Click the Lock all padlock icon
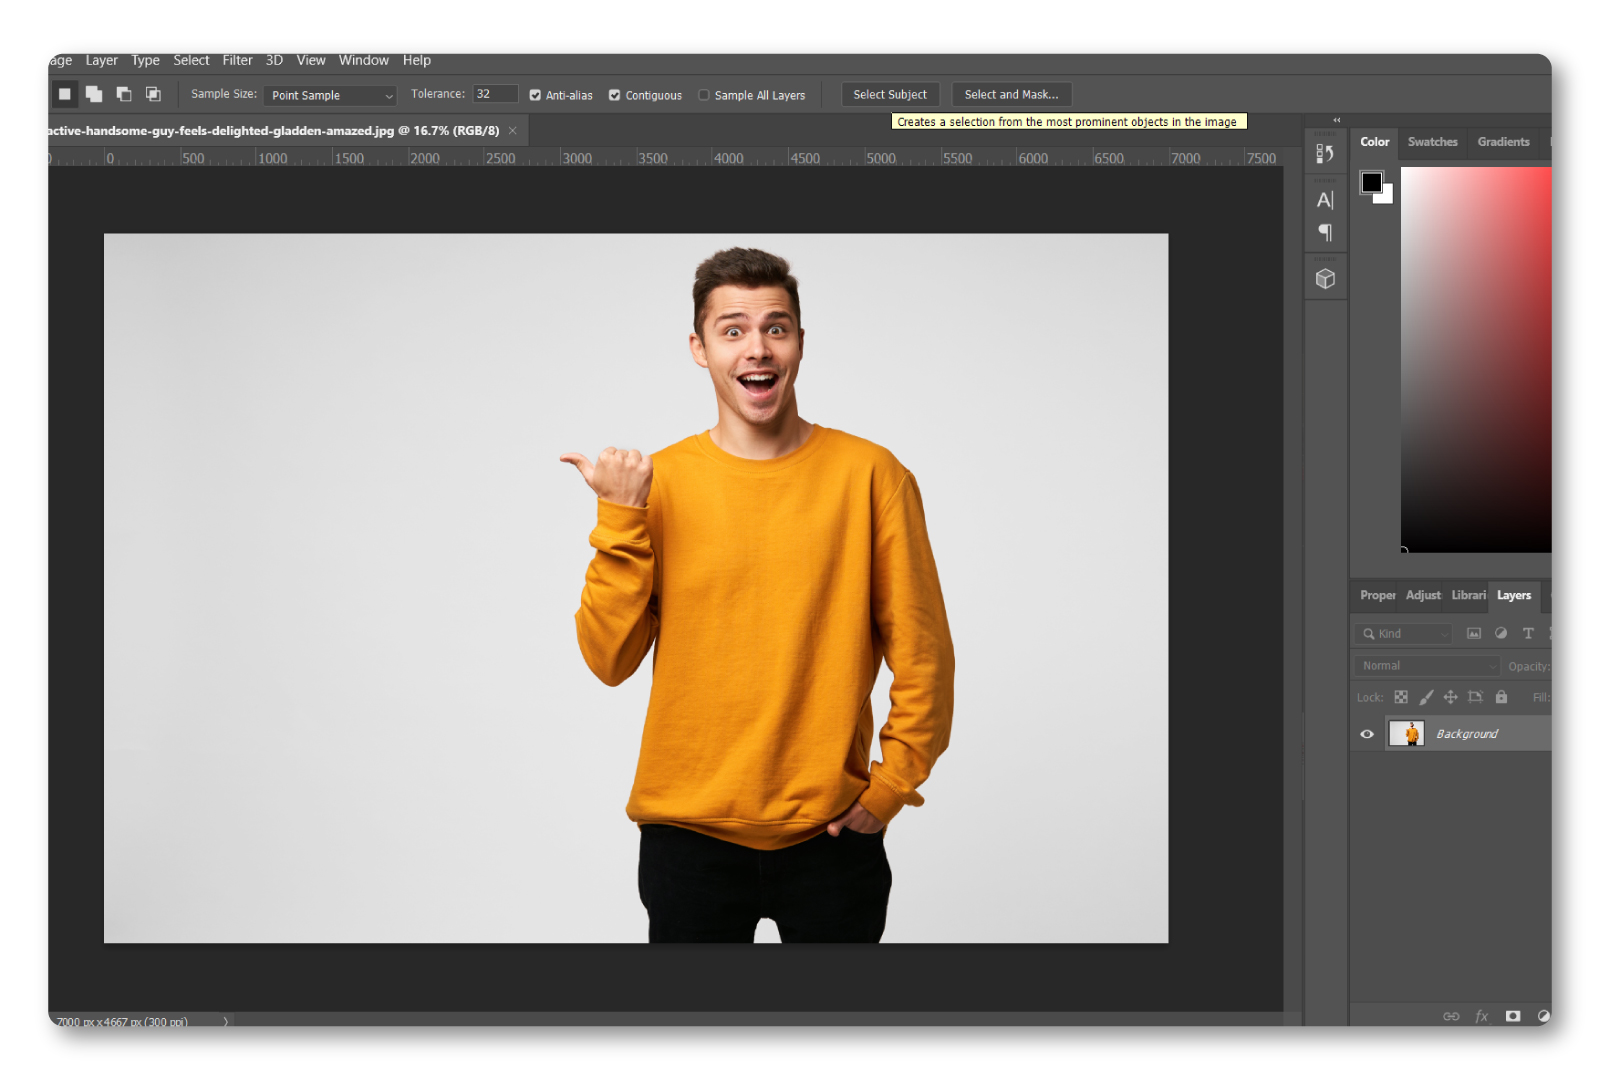 pyautogui.click(x=1501, y=697)
